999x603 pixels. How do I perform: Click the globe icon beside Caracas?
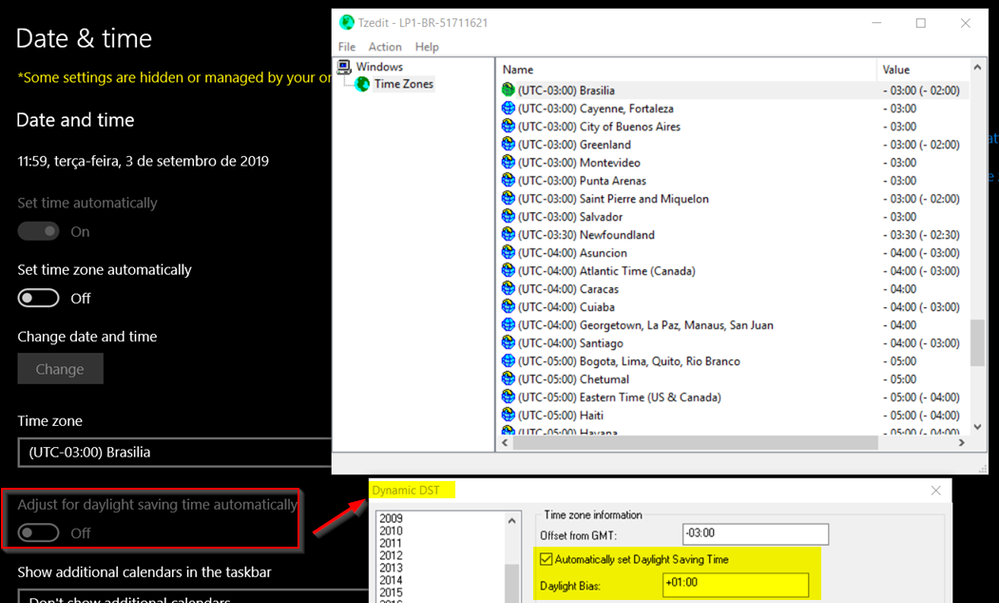[508, 289]
